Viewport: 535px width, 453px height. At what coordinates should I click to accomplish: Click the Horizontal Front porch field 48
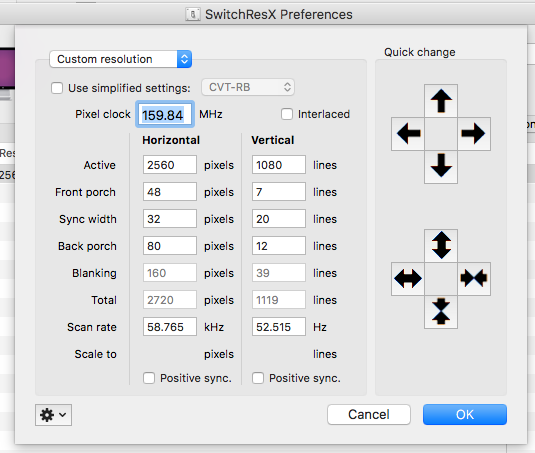(x=170, y=192)
